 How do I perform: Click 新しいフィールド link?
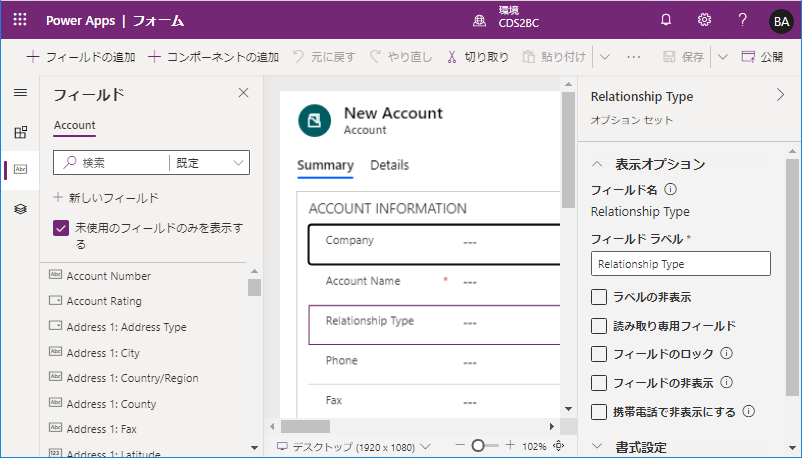pyautogui.click(x=106, y=198)
